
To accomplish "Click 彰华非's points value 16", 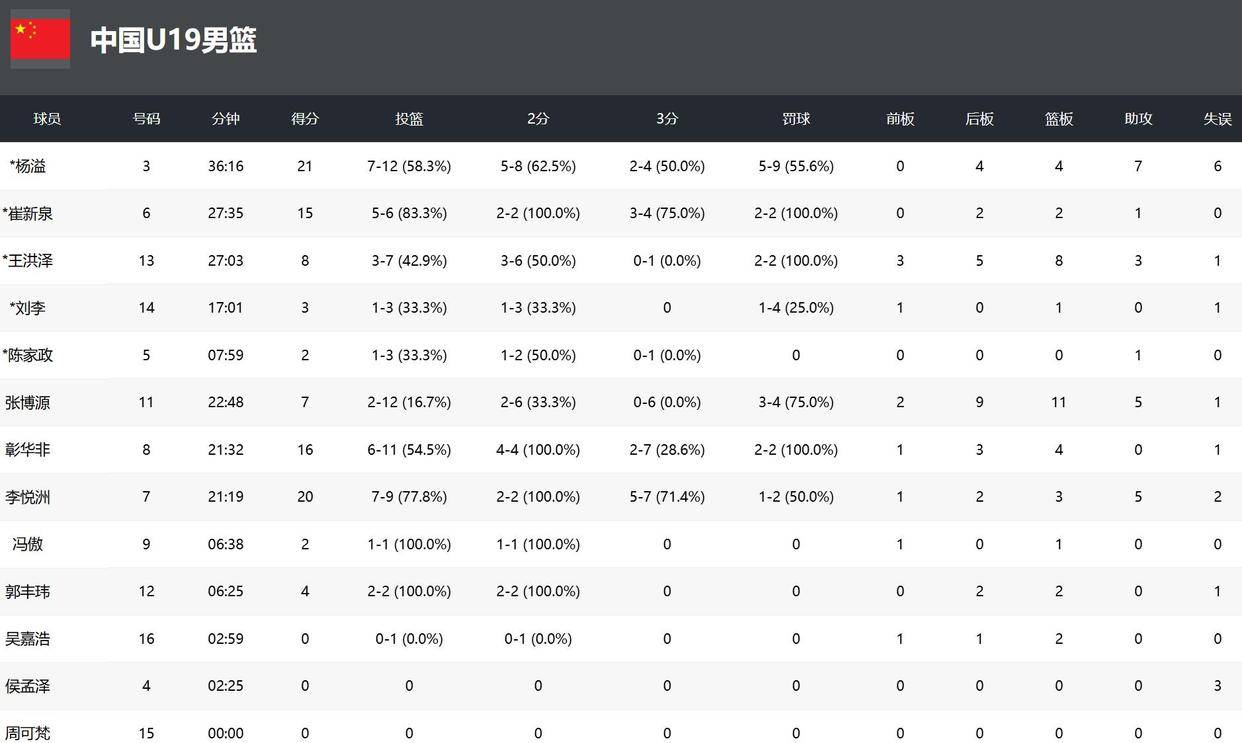I will [305, 450].
